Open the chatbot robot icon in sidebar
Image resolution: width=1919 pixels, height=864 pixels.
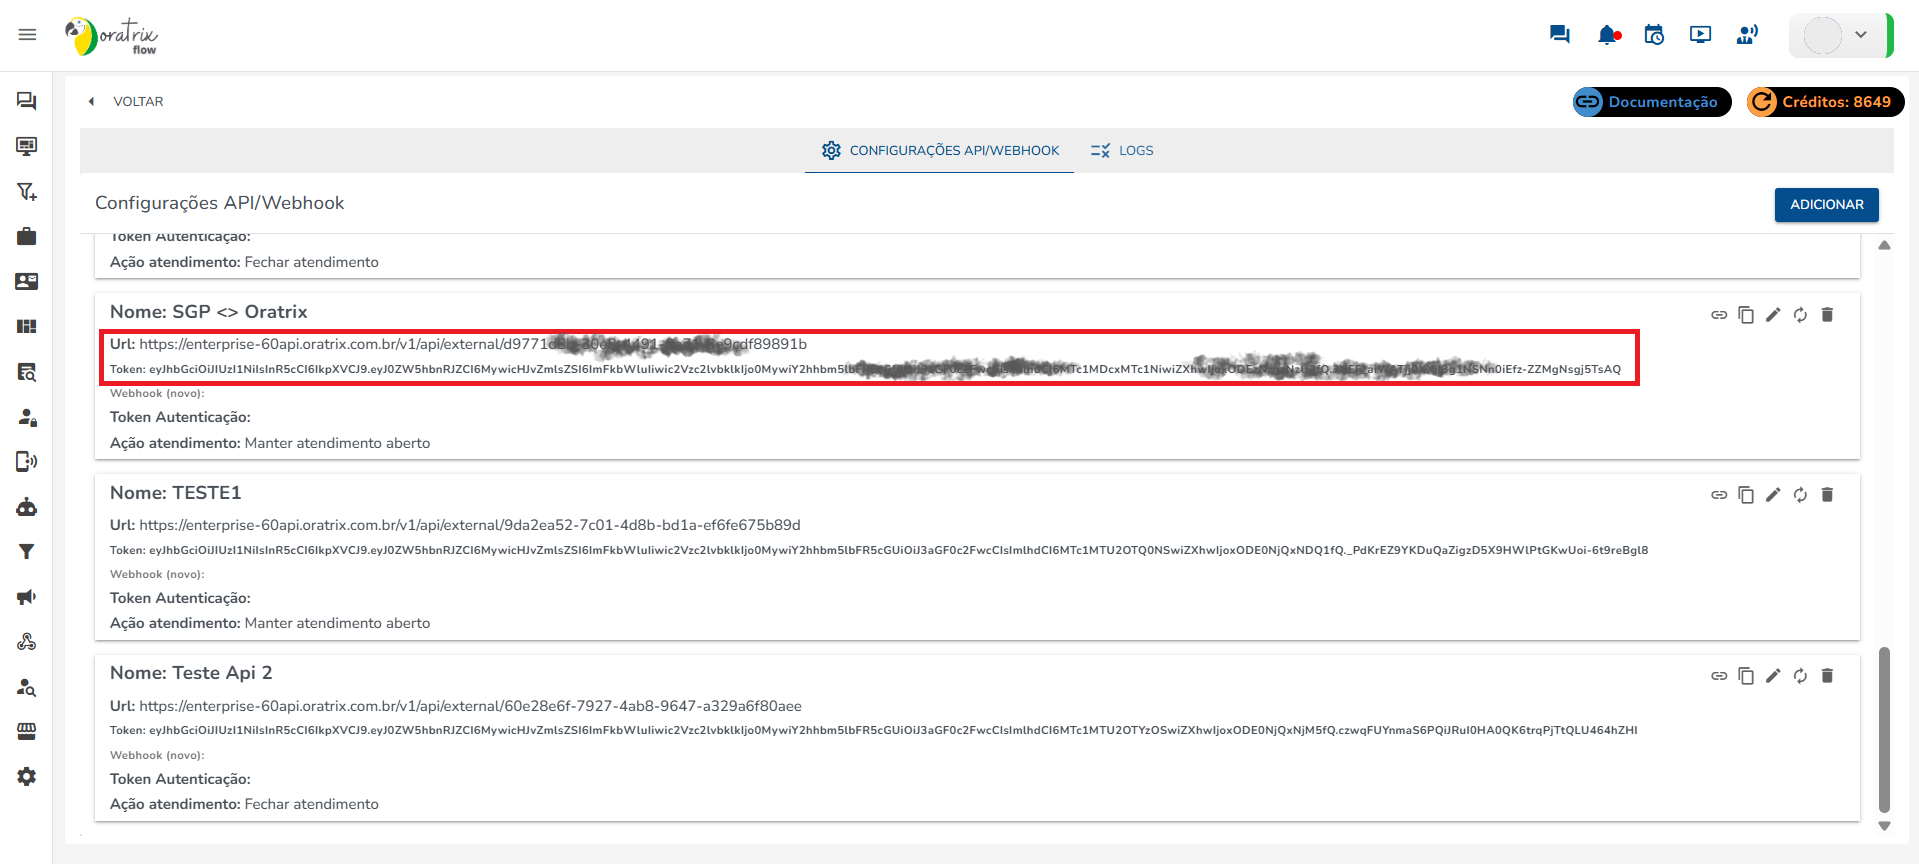tap(27, 507)
